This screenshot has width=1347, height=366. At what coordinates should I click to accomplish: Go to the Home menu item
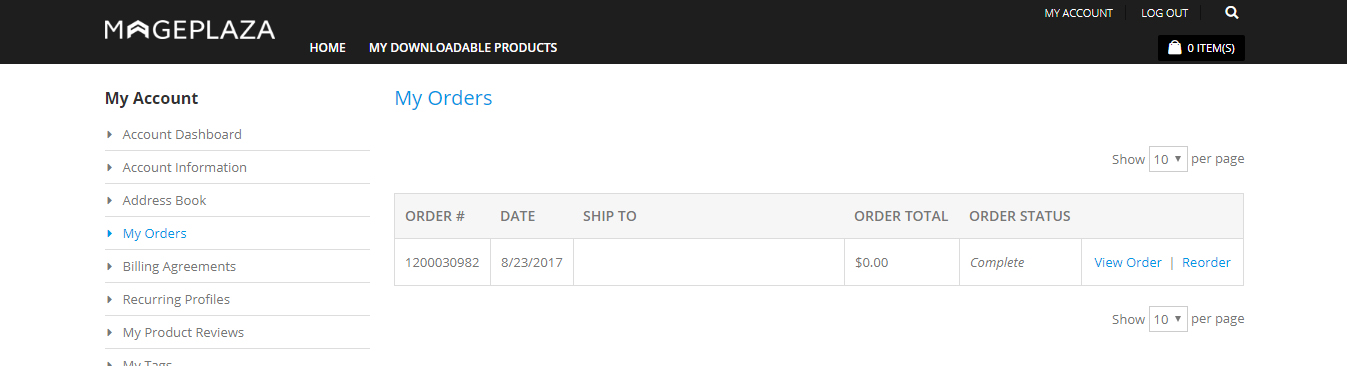[328, 47]
